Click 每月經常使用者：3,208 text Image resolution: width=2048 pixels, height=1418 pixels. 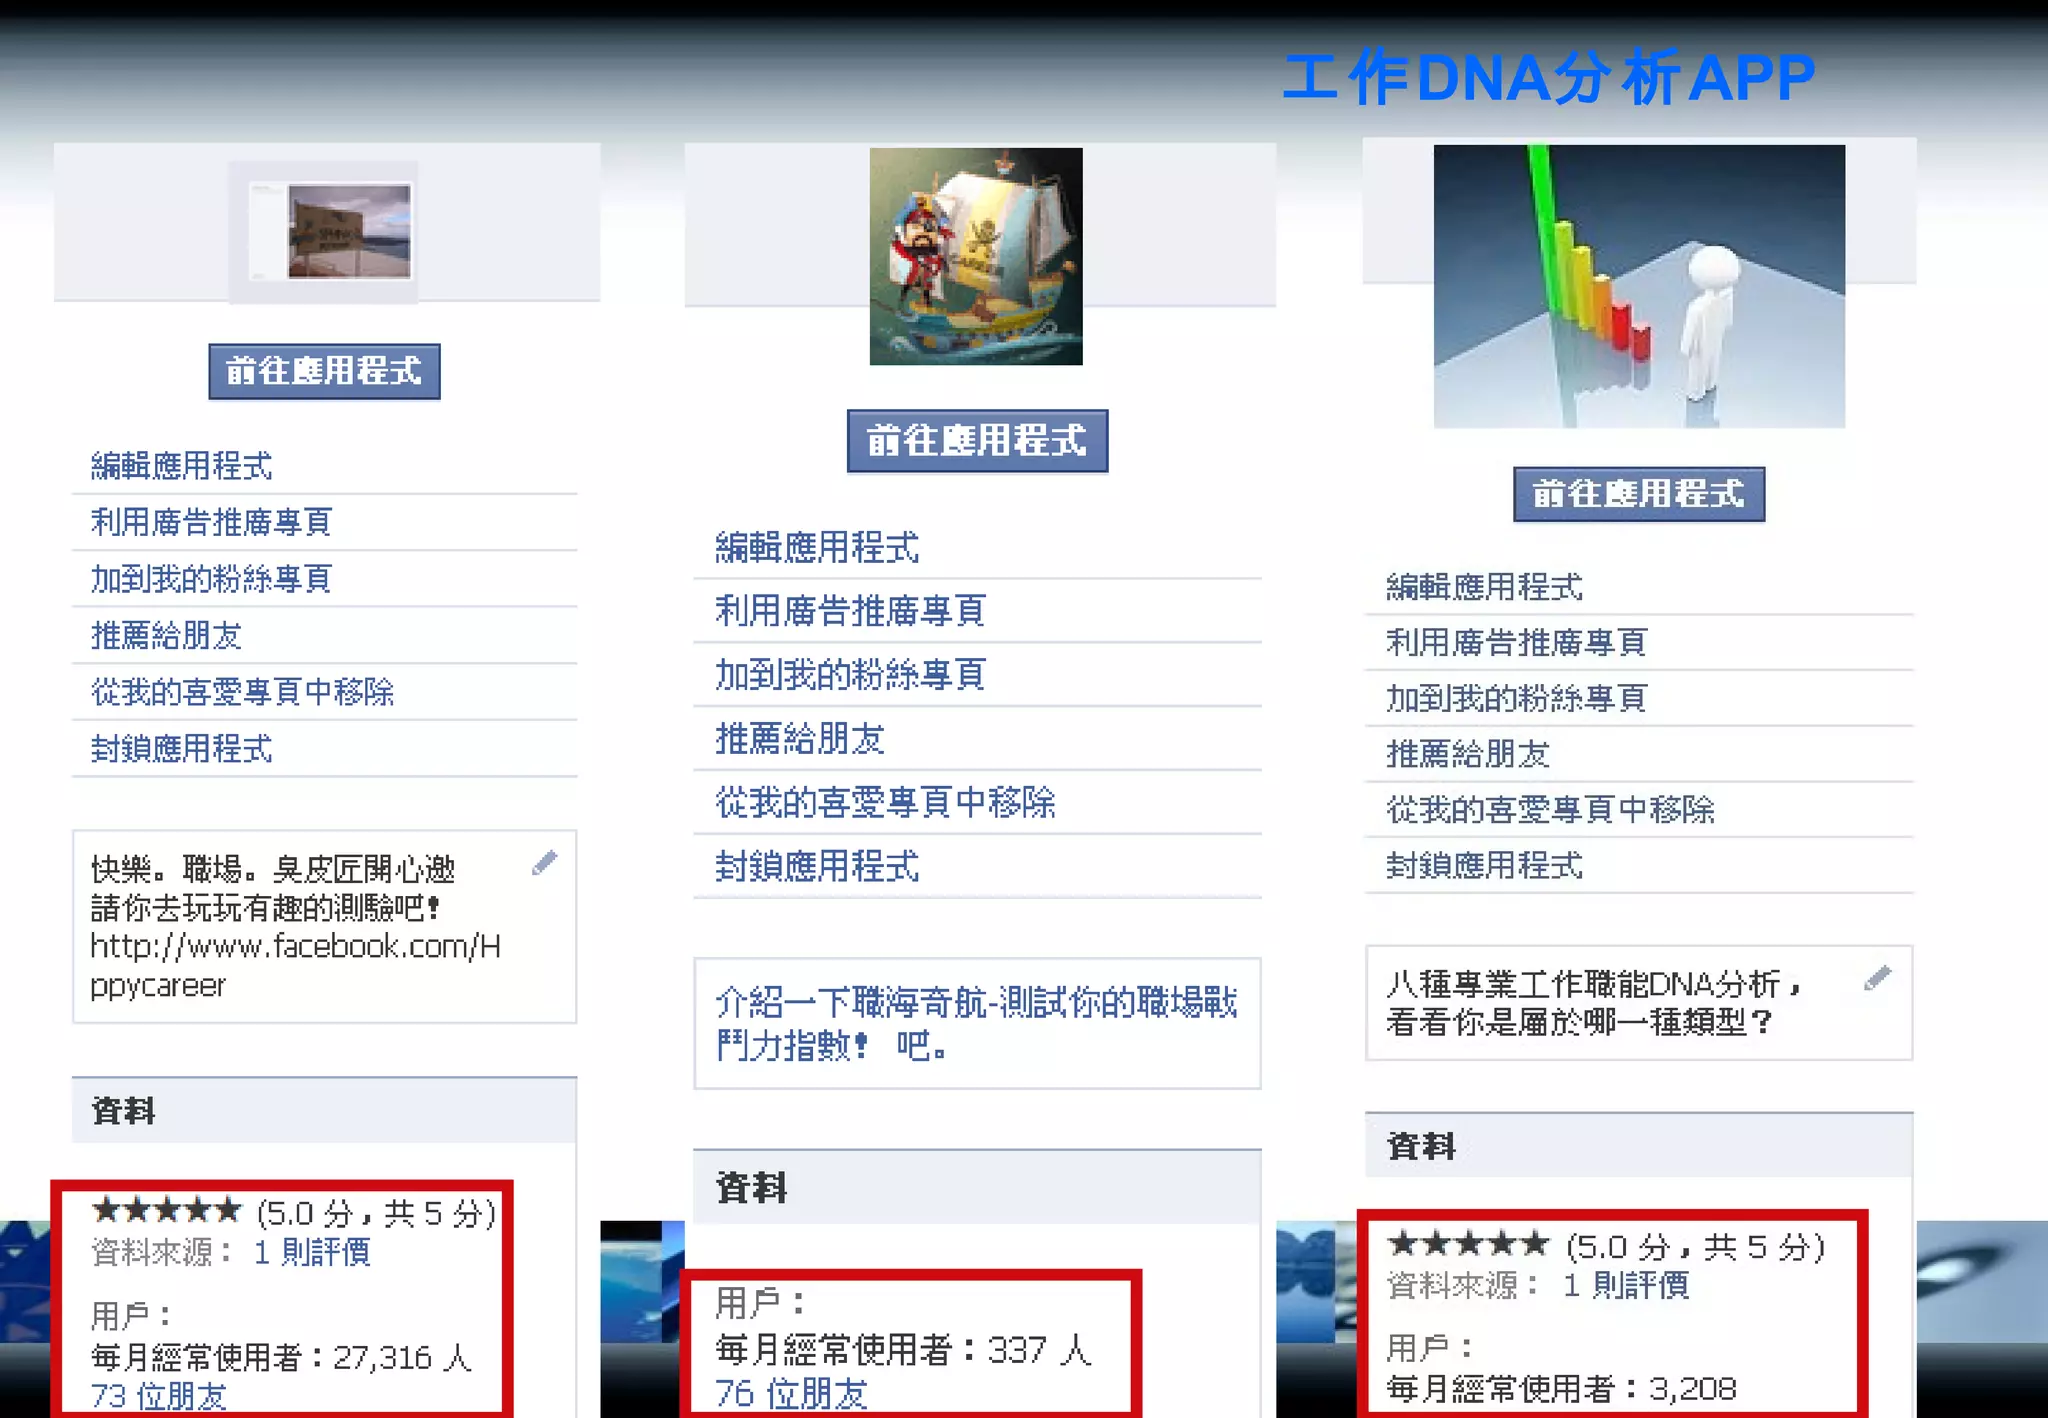point(1561,1389)
